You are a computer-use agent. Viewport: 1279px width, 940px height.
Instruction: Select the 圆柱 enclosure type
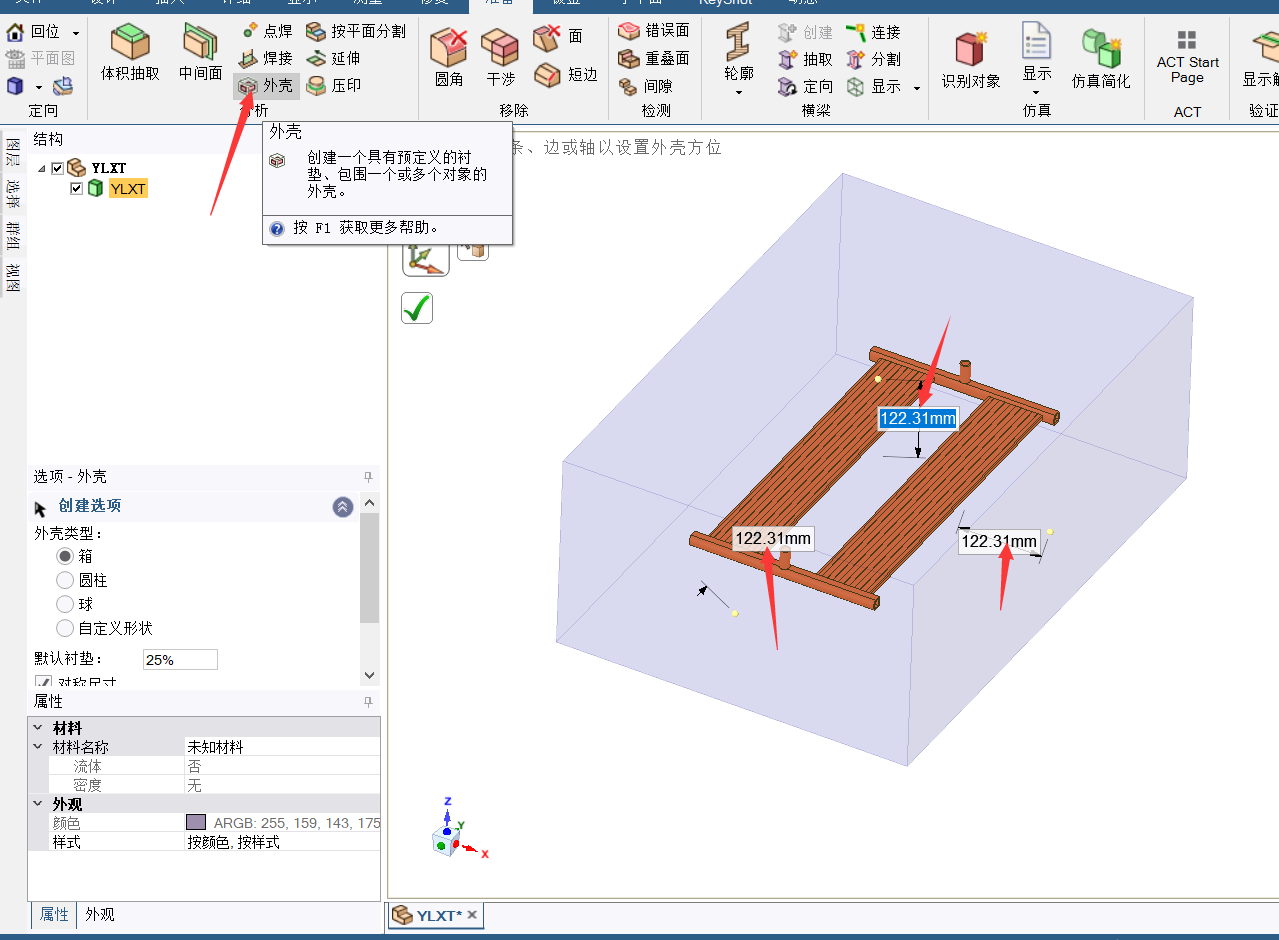point(65,580)
